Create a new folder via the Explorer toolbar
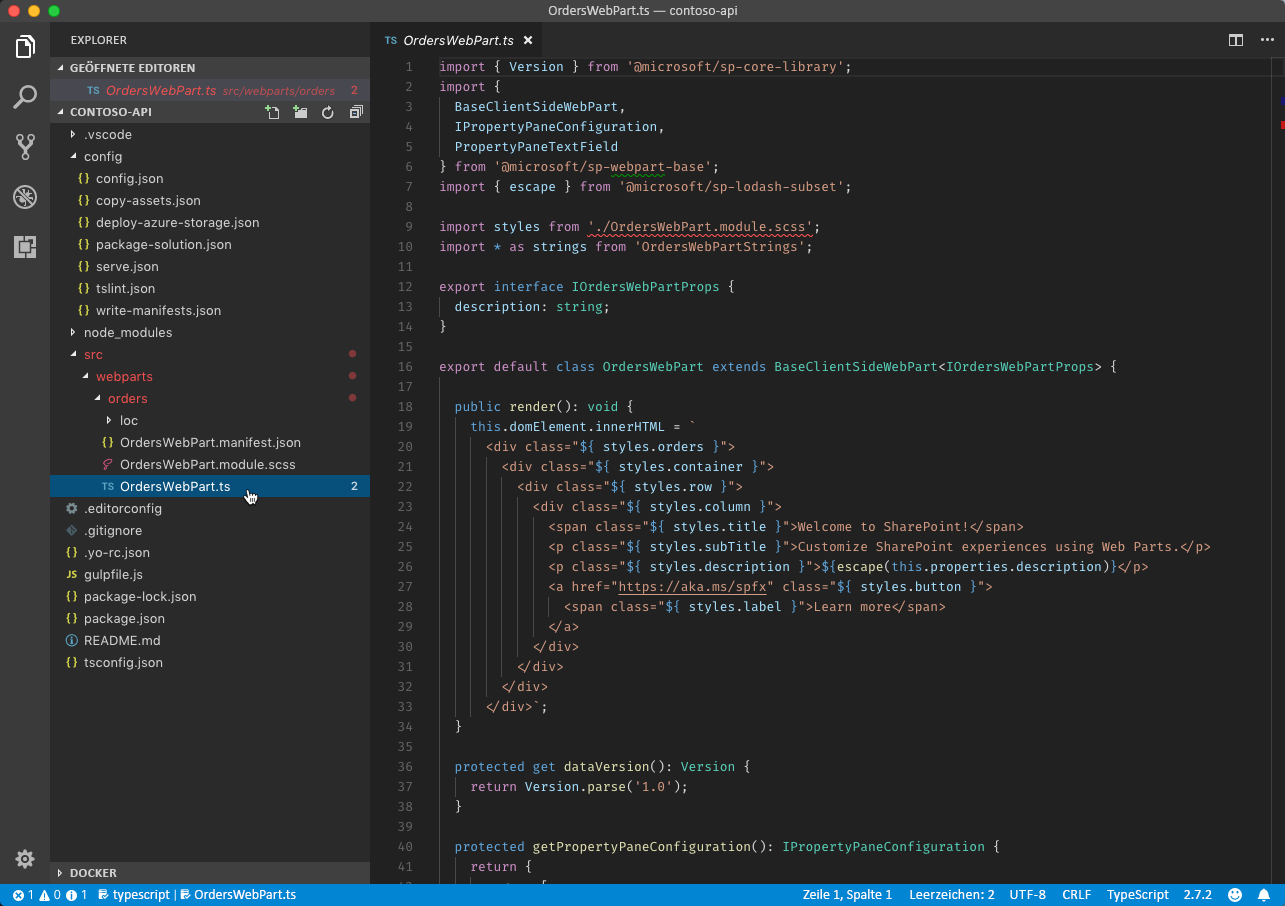This screenshot has height=906, width=1285. tap(300, 112)
